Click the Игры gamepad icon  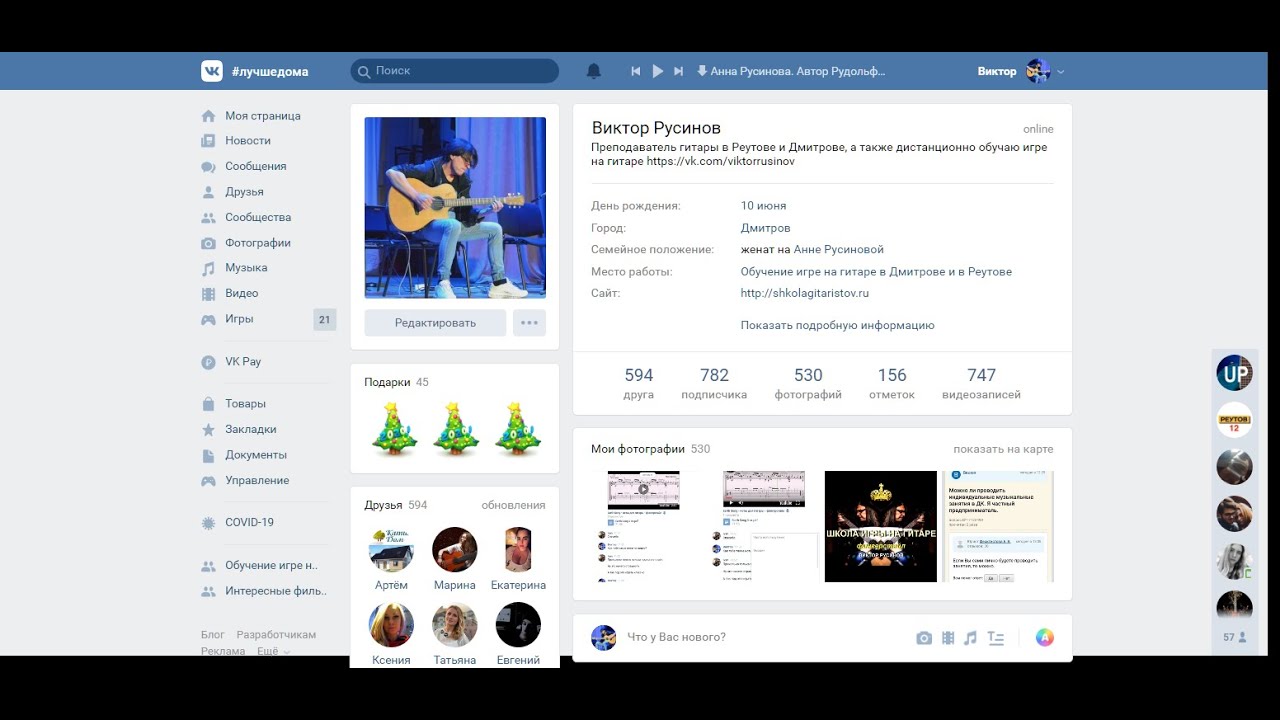point(208,319)
